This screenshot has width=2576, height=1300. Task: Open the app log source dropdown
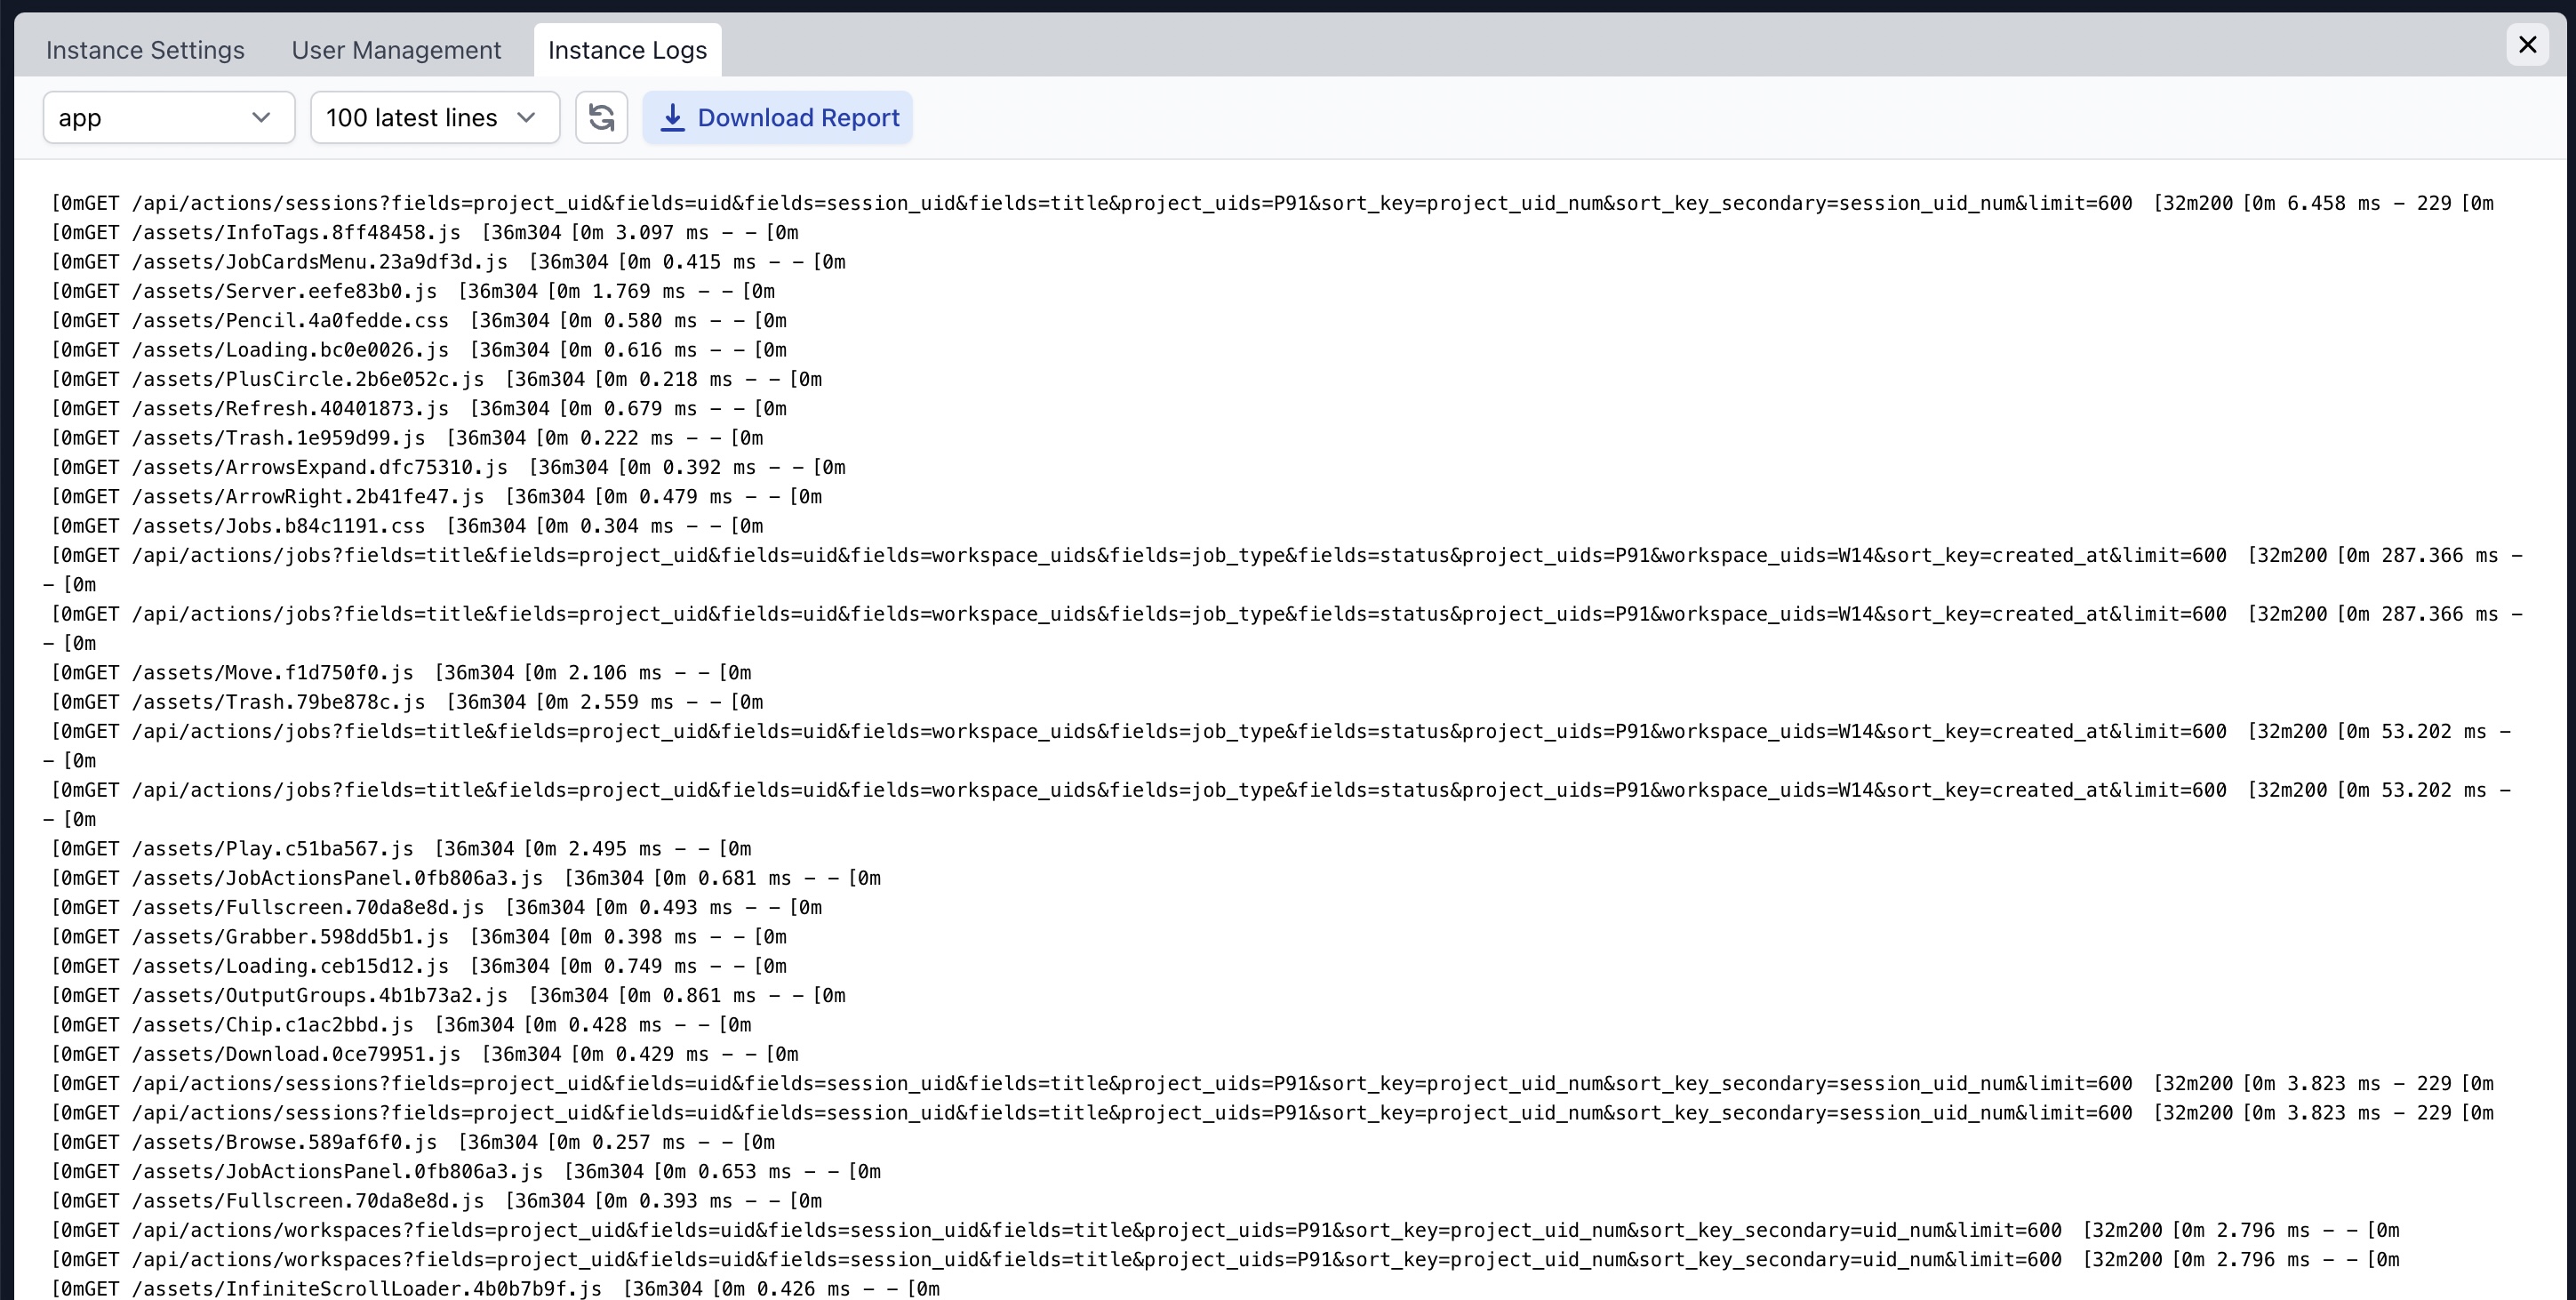click(168, 118)
